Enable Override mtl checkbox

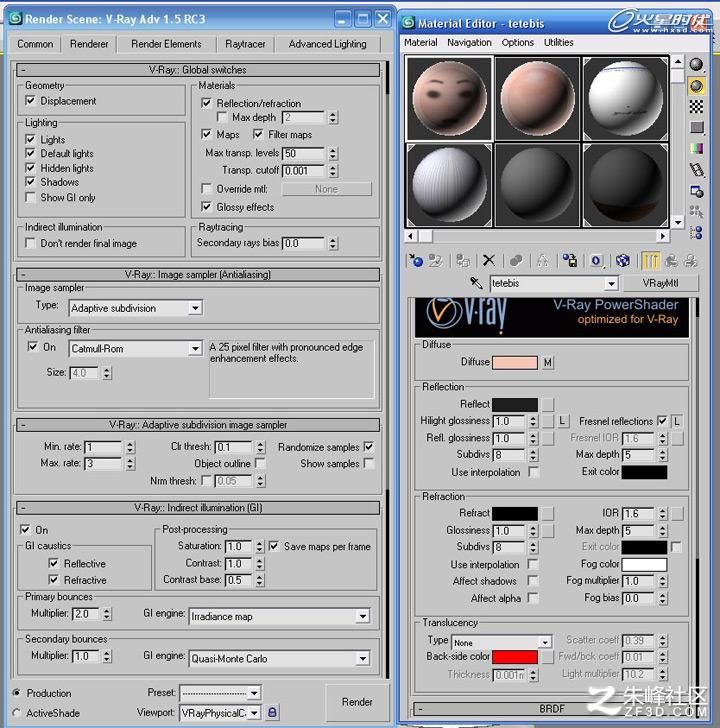click(206, 188)
